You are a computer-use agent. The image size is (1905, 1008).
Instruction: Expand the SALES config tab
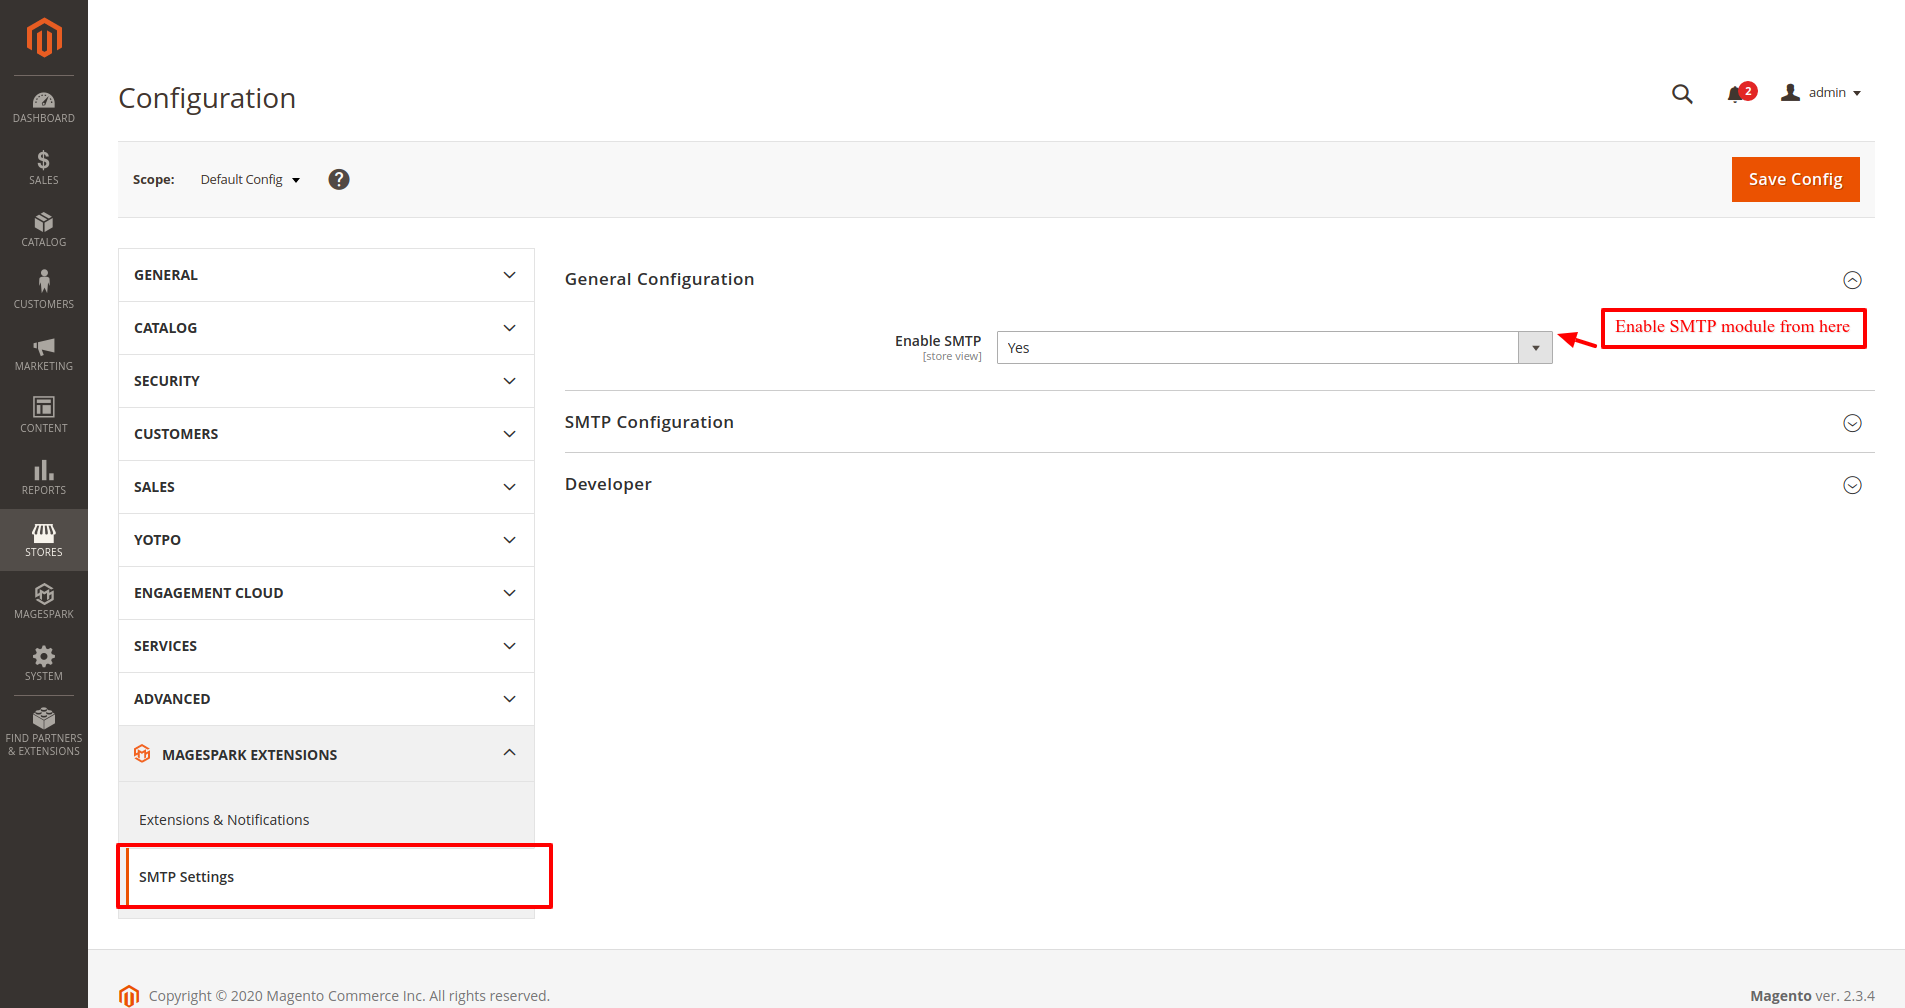[x=326, y=487]
